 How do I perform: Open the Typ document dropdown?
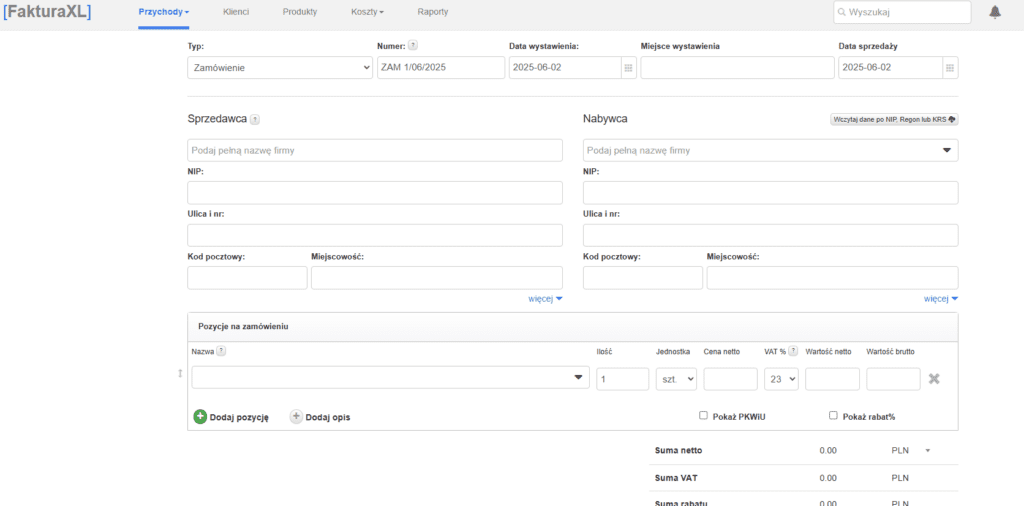point(280,68)
